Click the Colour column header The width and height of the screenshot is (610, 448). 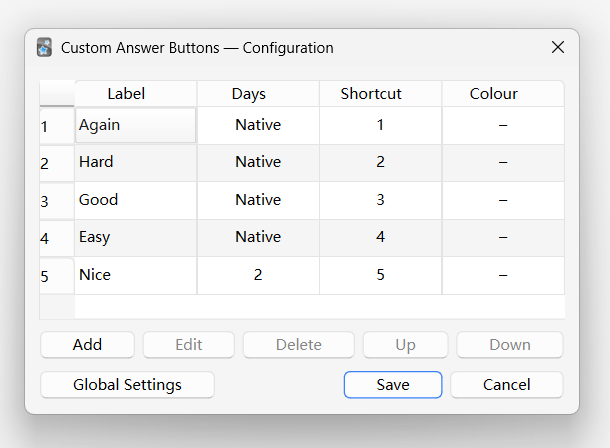[x=503, y=93]
